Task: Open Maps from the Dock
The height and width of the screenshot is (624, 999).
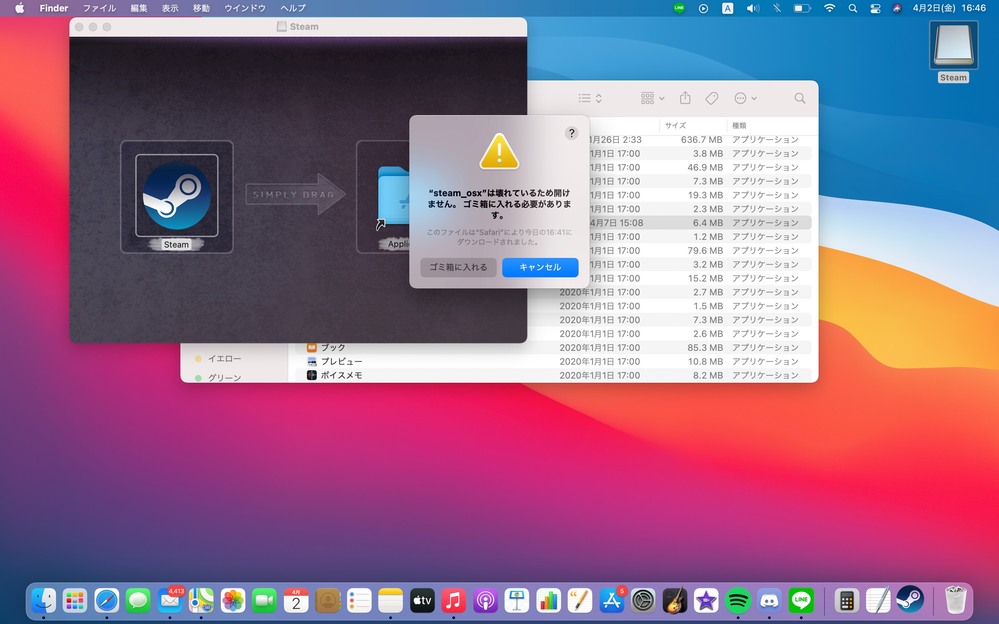Action: tap(201, 600)
